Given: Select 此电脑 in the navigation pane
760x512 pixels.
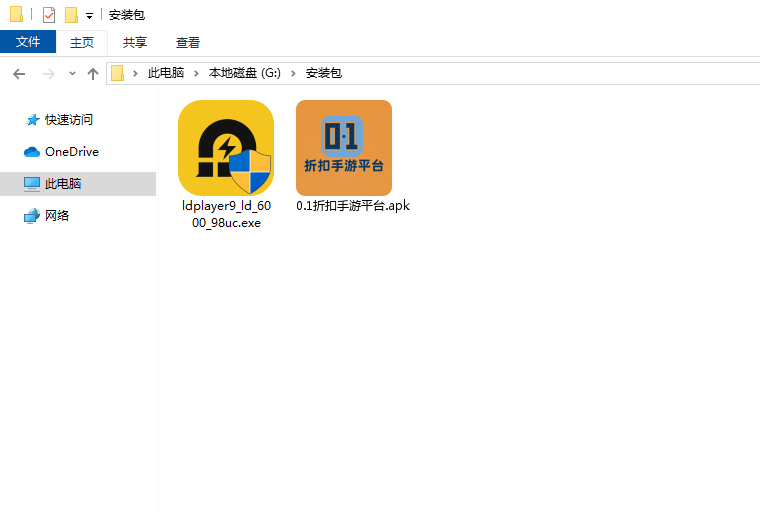Looking at the screenshot, I should click(x=78, y=184).
